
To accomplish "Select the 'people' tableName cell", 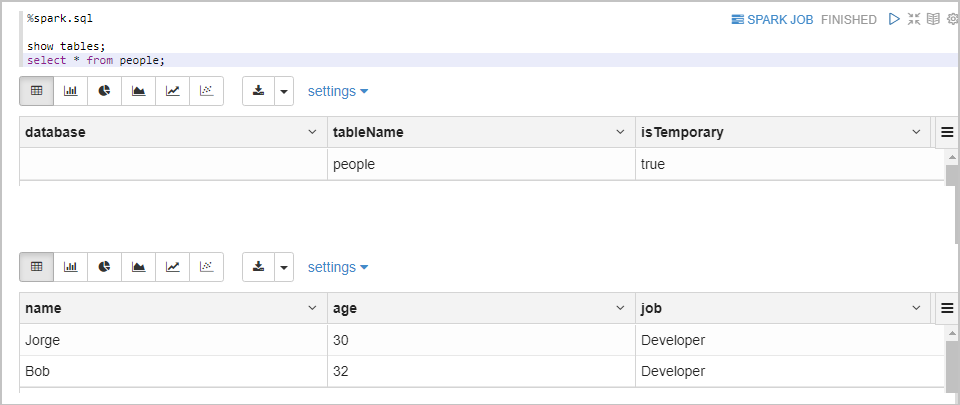I will pos(481,164).
